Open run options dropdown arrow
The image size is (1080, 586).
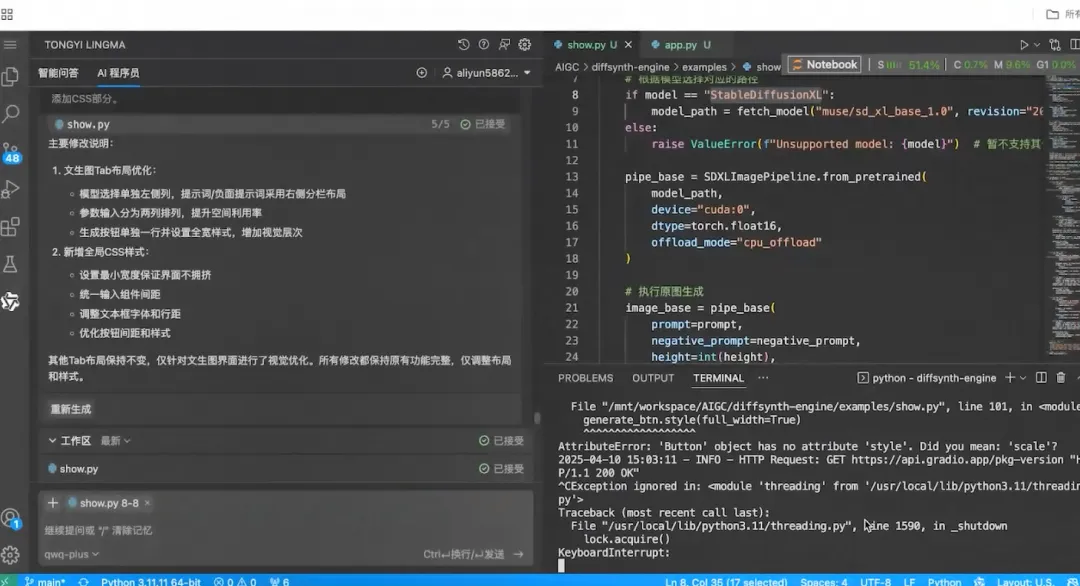1037,45
